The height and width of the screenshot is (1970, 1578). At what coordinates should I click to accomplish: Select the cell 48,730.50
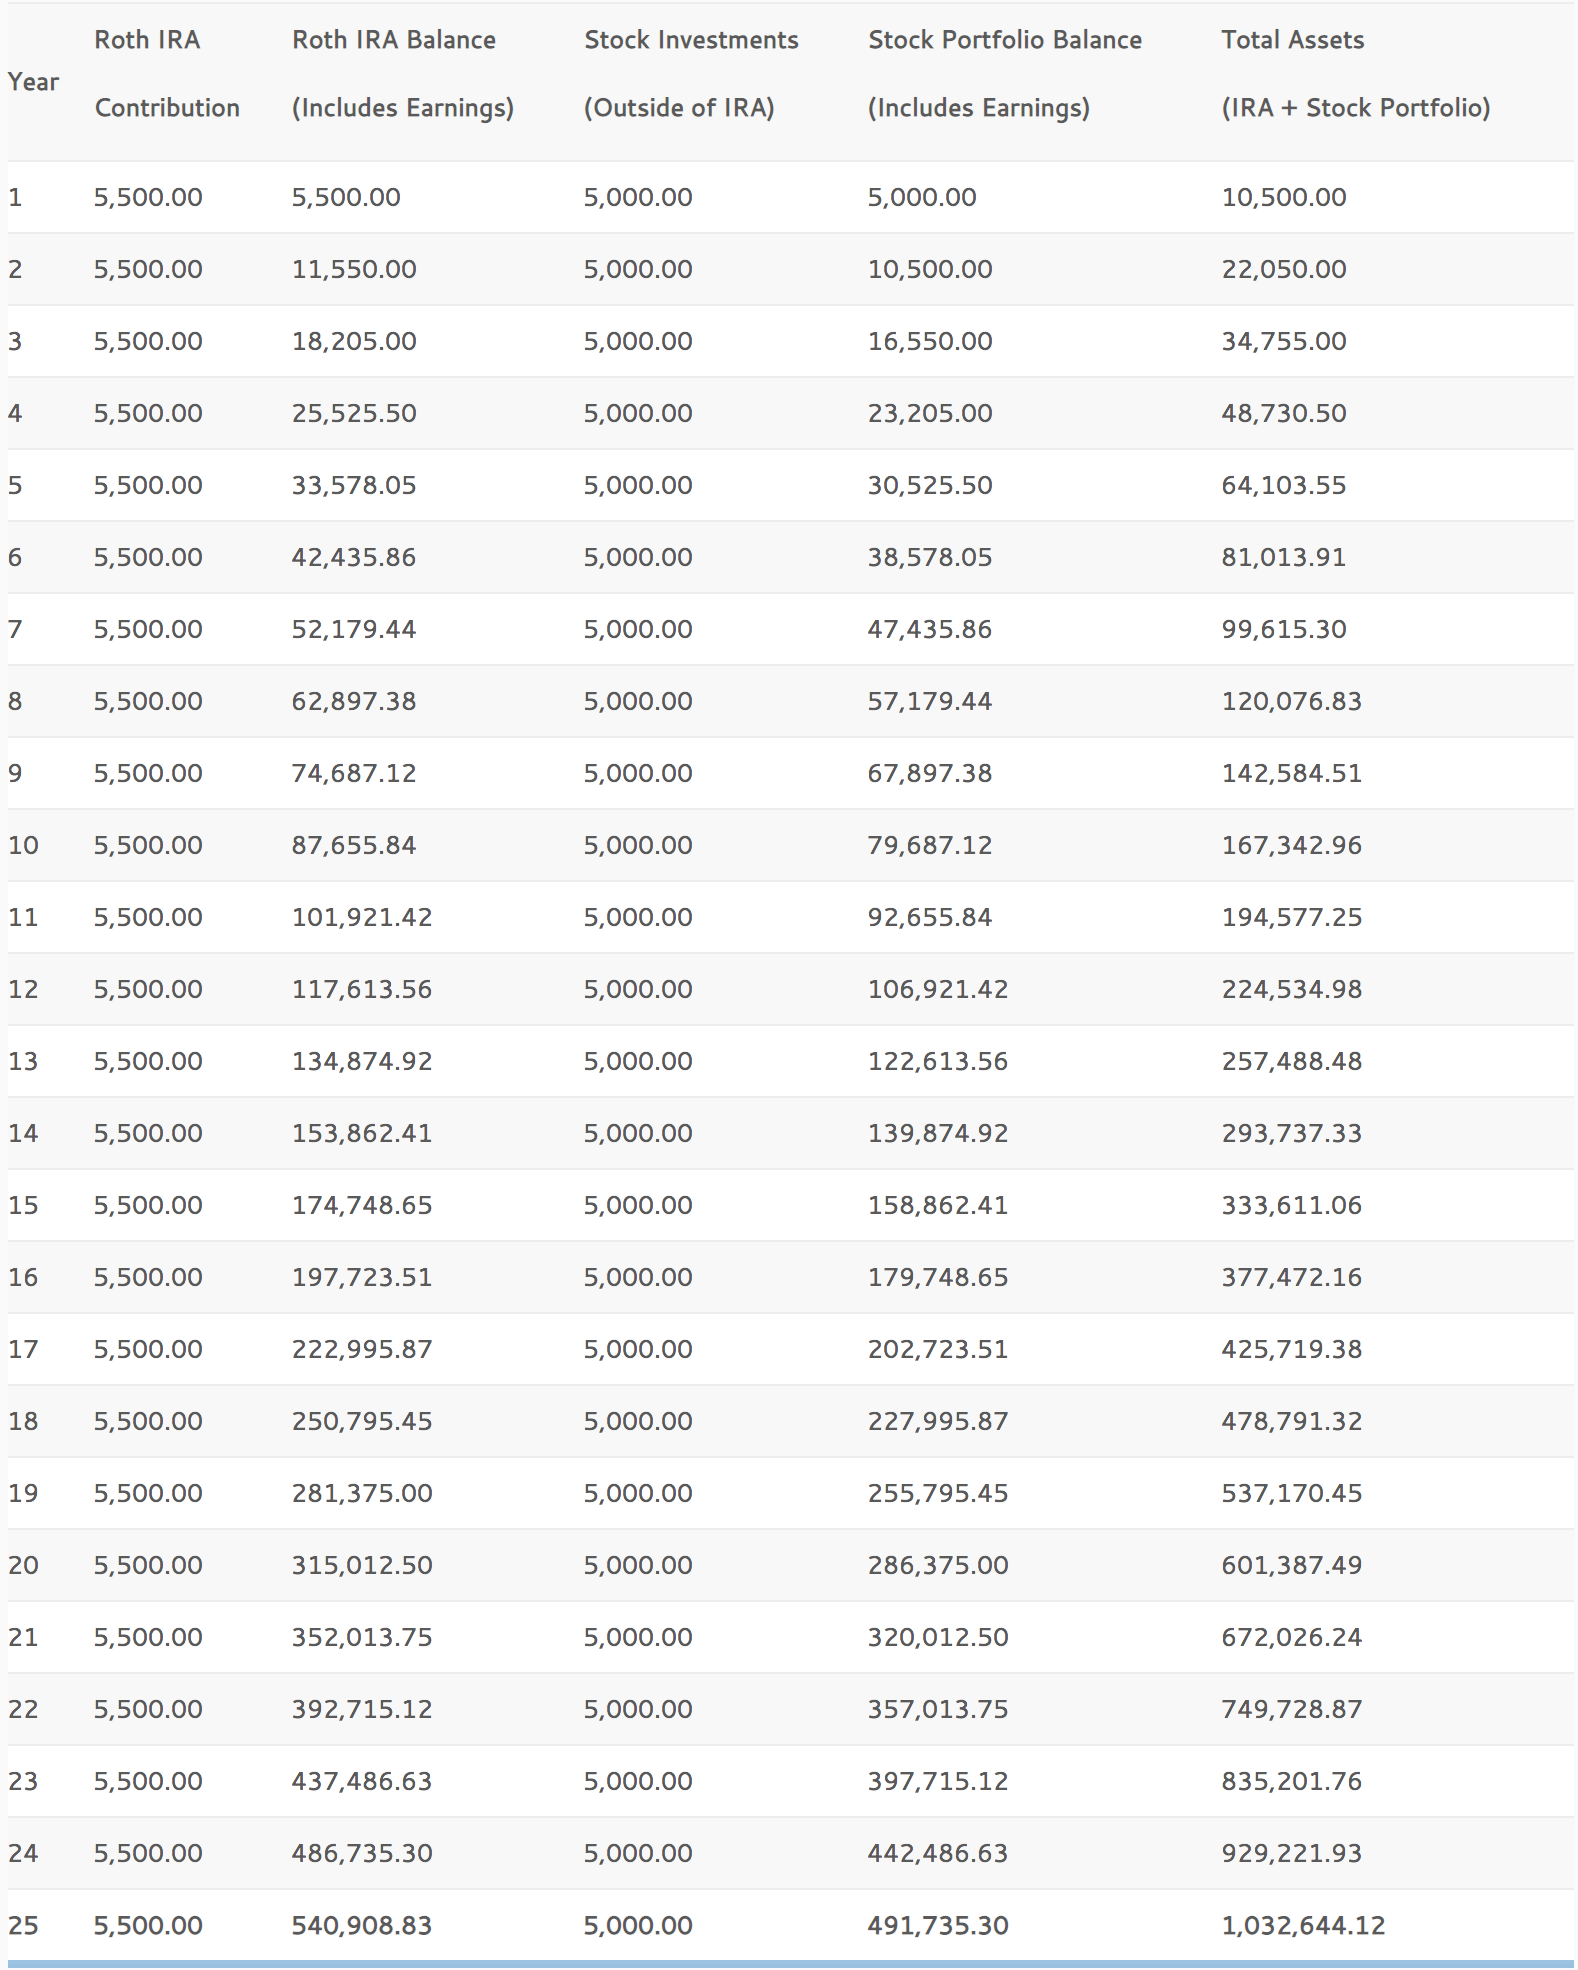pos(1284,413)
